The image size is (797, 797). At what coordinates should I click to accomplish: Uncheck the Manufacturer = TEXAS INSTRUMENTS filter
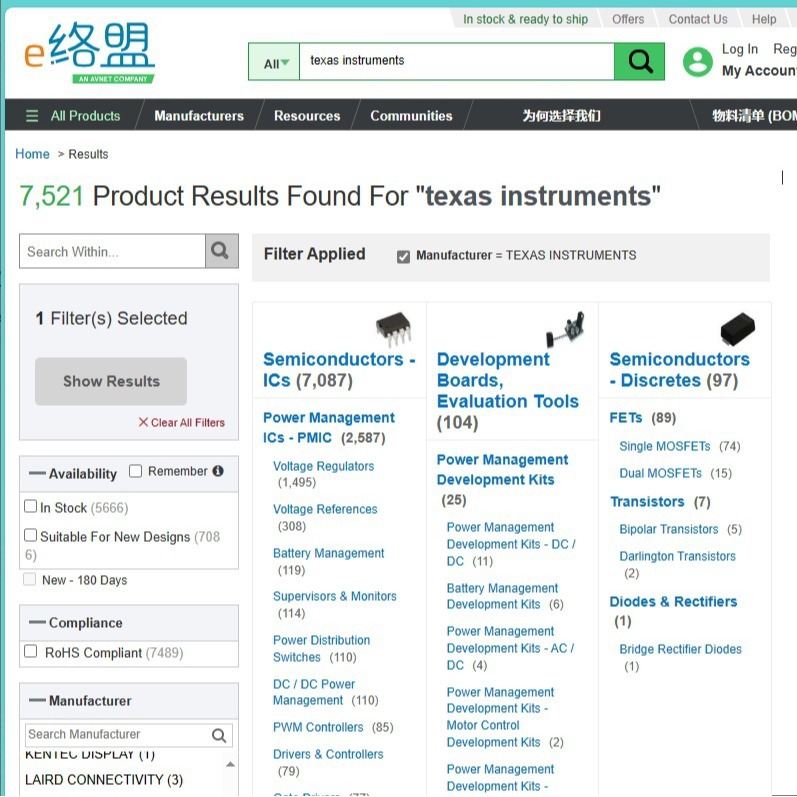404,257
